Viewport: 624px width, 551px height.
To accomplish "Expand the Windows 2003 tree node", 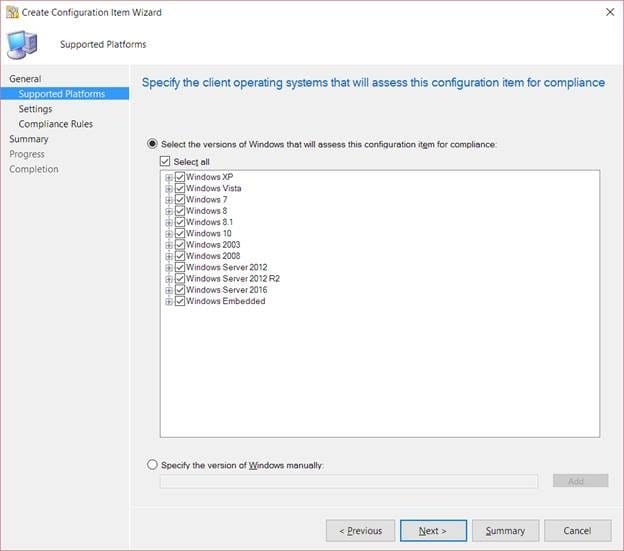I will point(169,245).
